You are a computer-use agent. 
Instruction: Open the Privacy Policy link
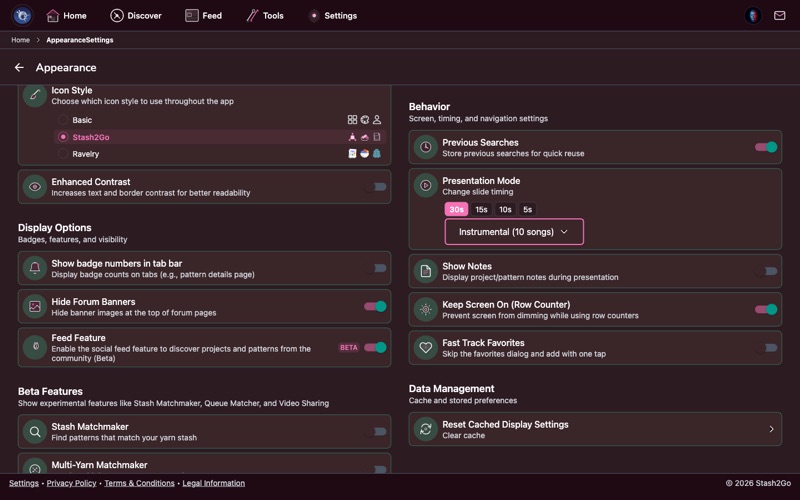pos(72,483)
